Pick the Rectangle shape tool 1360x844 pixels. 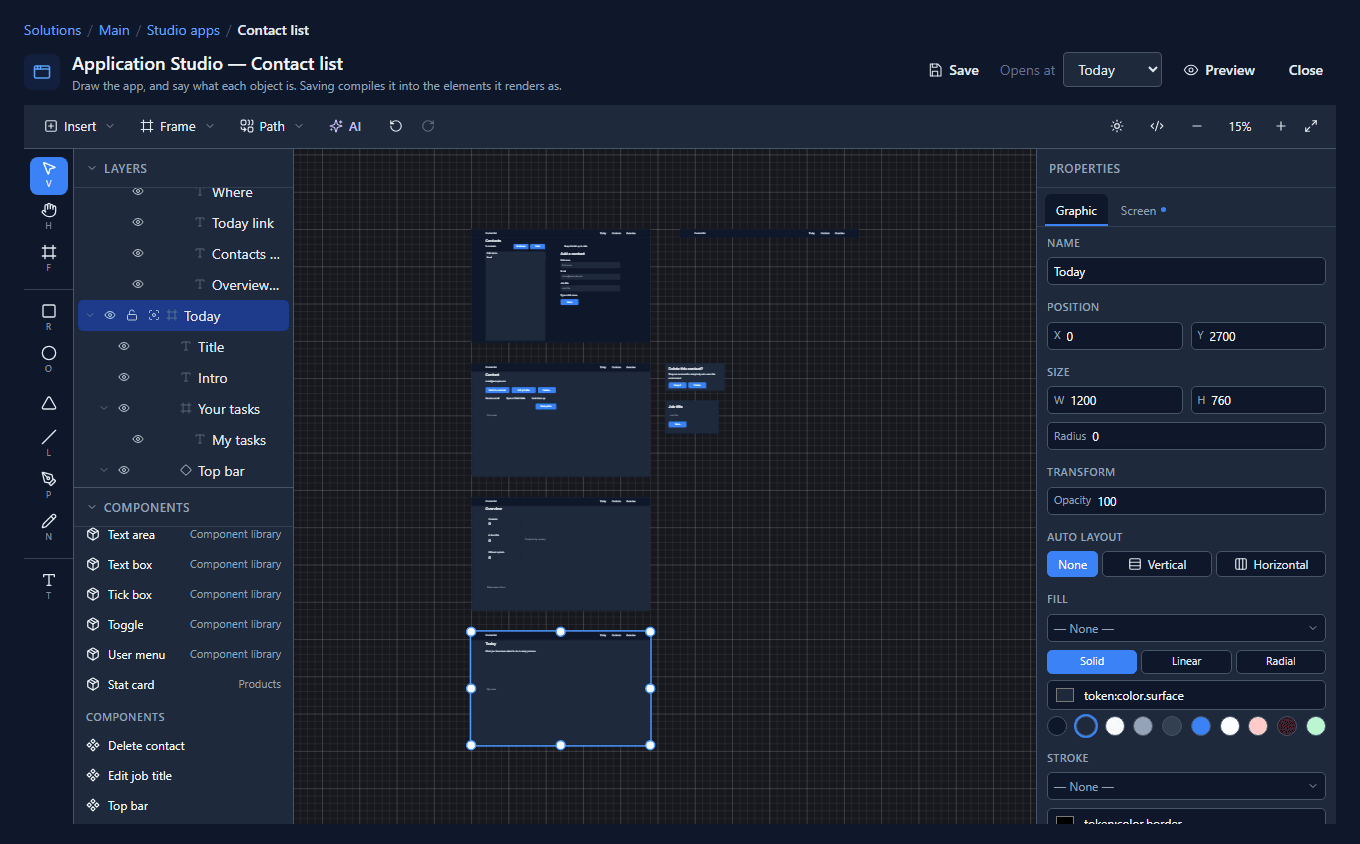coord(49,317)
